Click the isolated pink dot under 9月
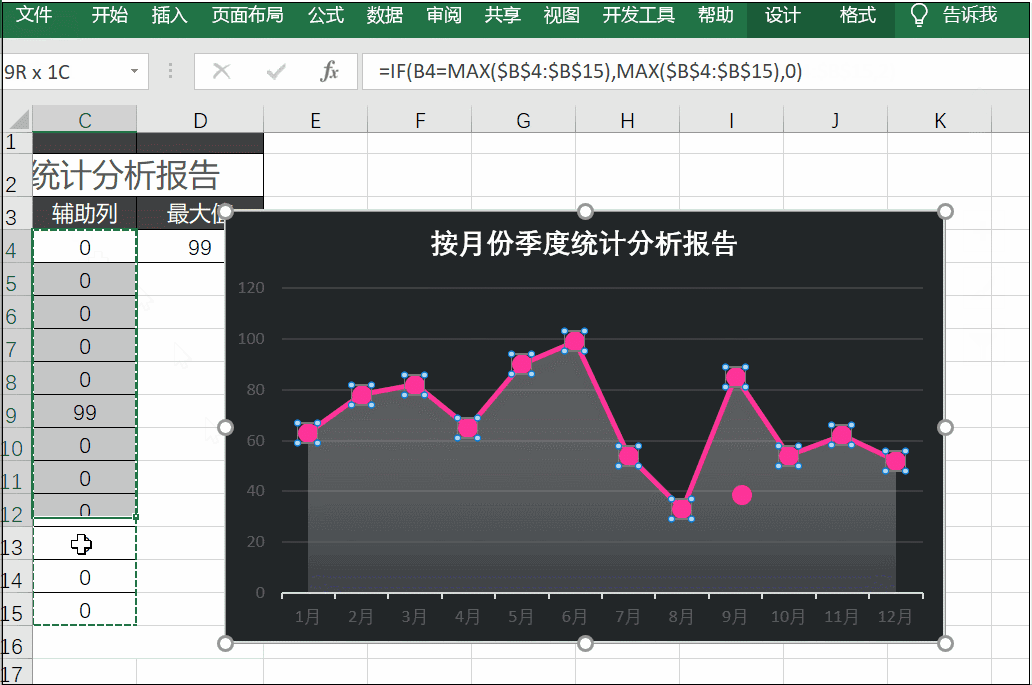This screenshot has height=685, width=1032. [x=742, y=495]
